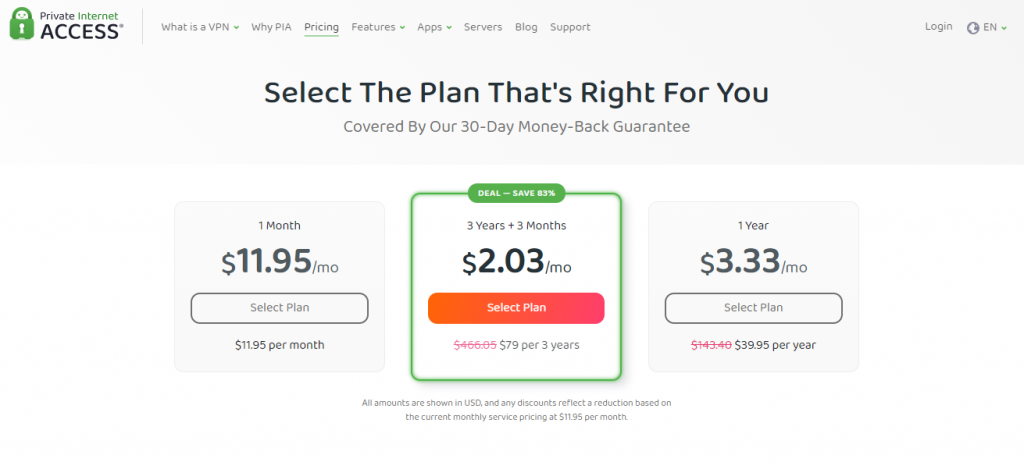Click the DEAL — SAVE 83% badge
Viewport: 1024px width, 462px height.
(516, 193)
